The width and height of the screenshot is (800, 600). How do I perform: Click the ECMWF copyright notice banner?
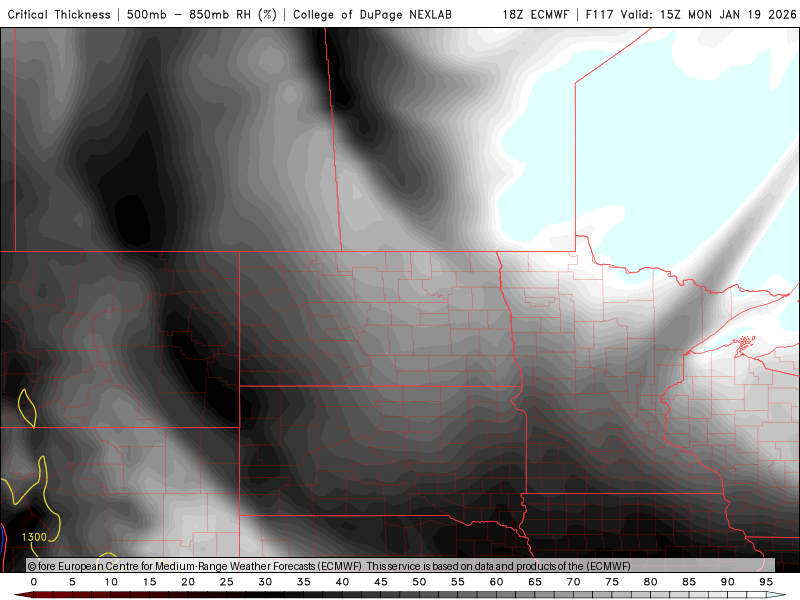[401, 566]
